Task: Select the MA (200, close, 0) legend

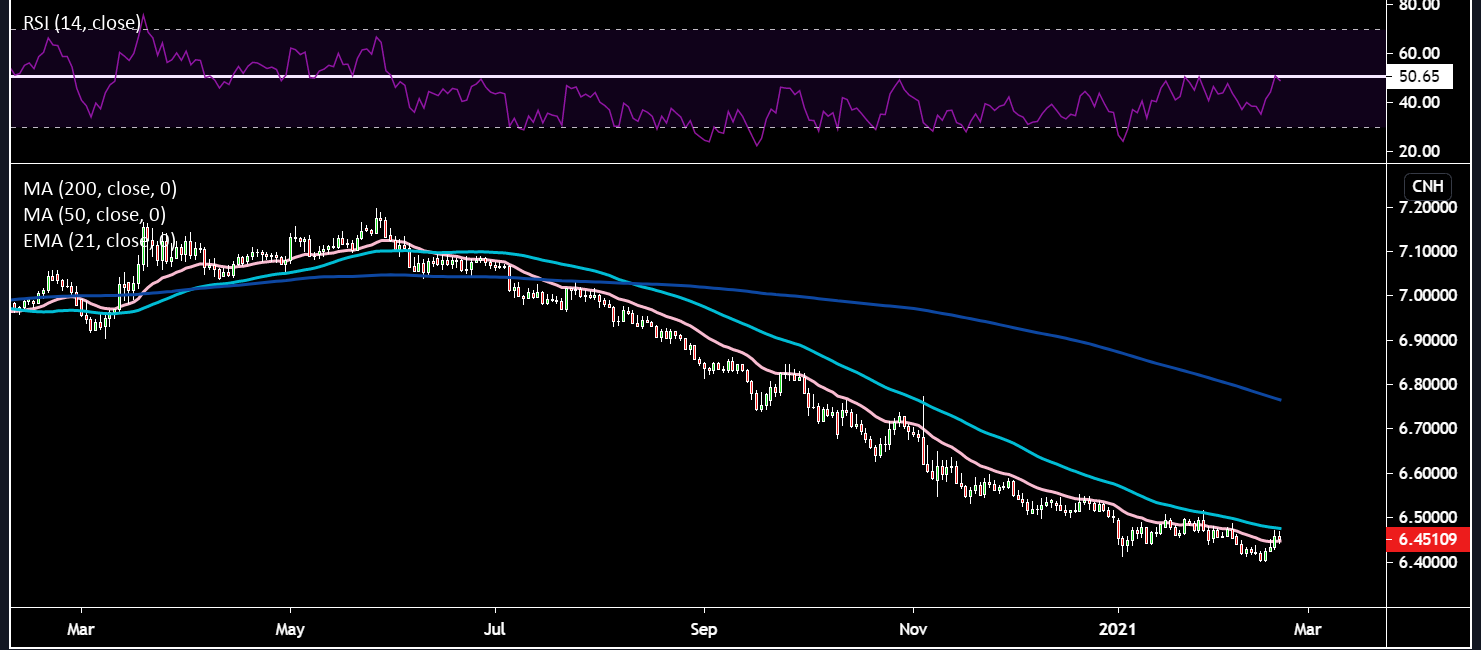Action: [99, 188]
